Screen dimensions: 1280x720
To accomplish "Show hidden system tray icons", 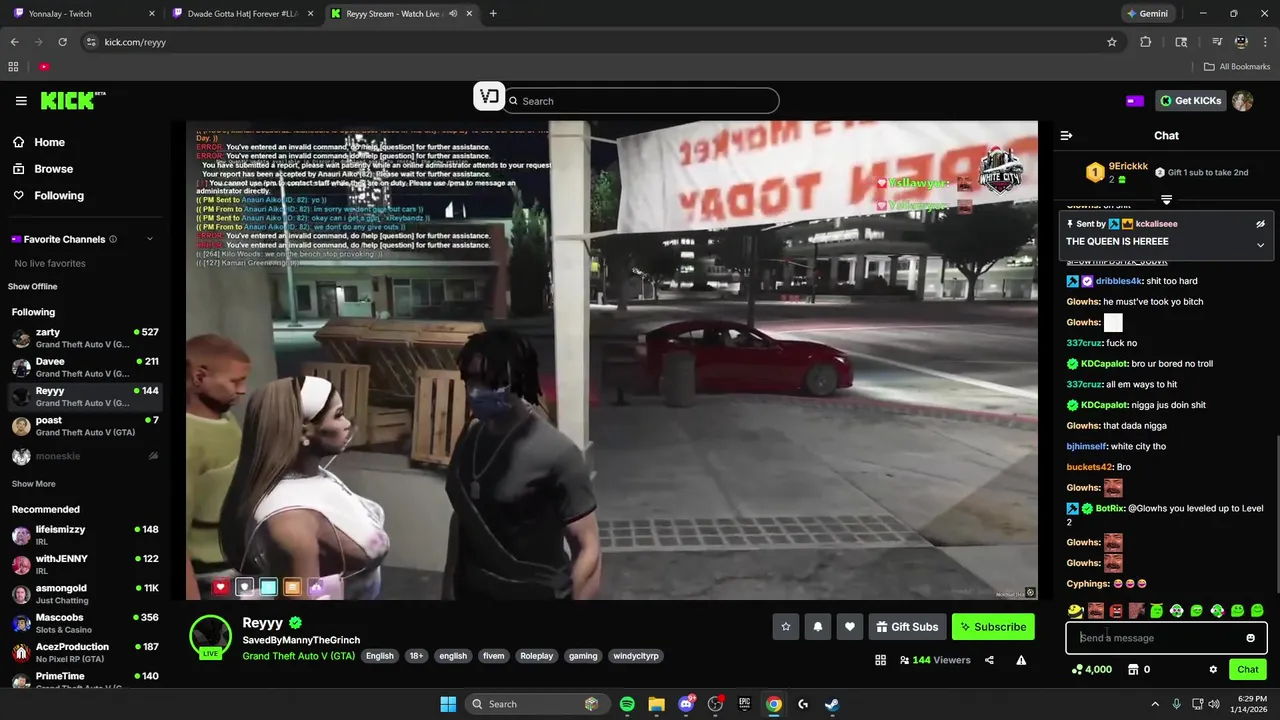I will click(1155, 704).
